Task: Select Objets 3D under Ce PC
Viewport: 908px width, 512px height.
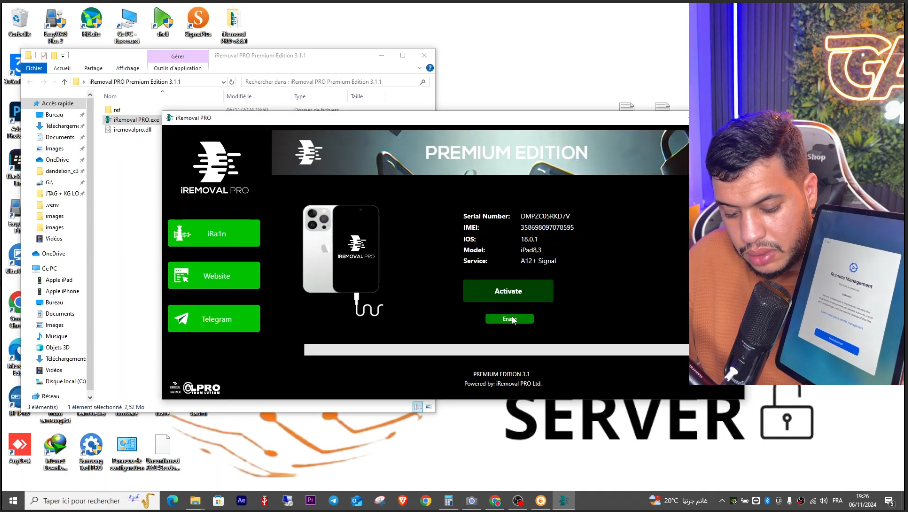Action: click(x=57, y=348)
